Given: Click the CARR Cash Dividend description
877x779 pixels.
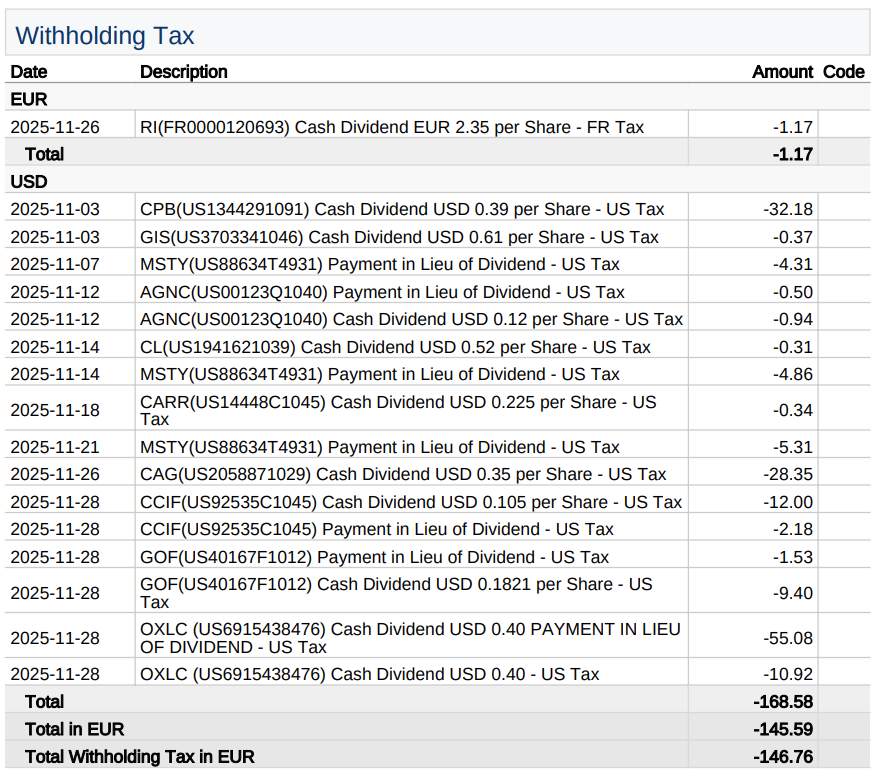Looking at the screenshot, I should [x=398, y=410].
